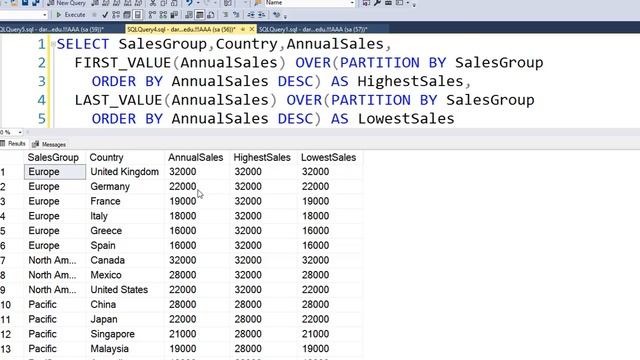Pin the SQLQuery4.sql tab
Image resolution: width=640 pixels, height=360 pixels.
coord(243,29)
